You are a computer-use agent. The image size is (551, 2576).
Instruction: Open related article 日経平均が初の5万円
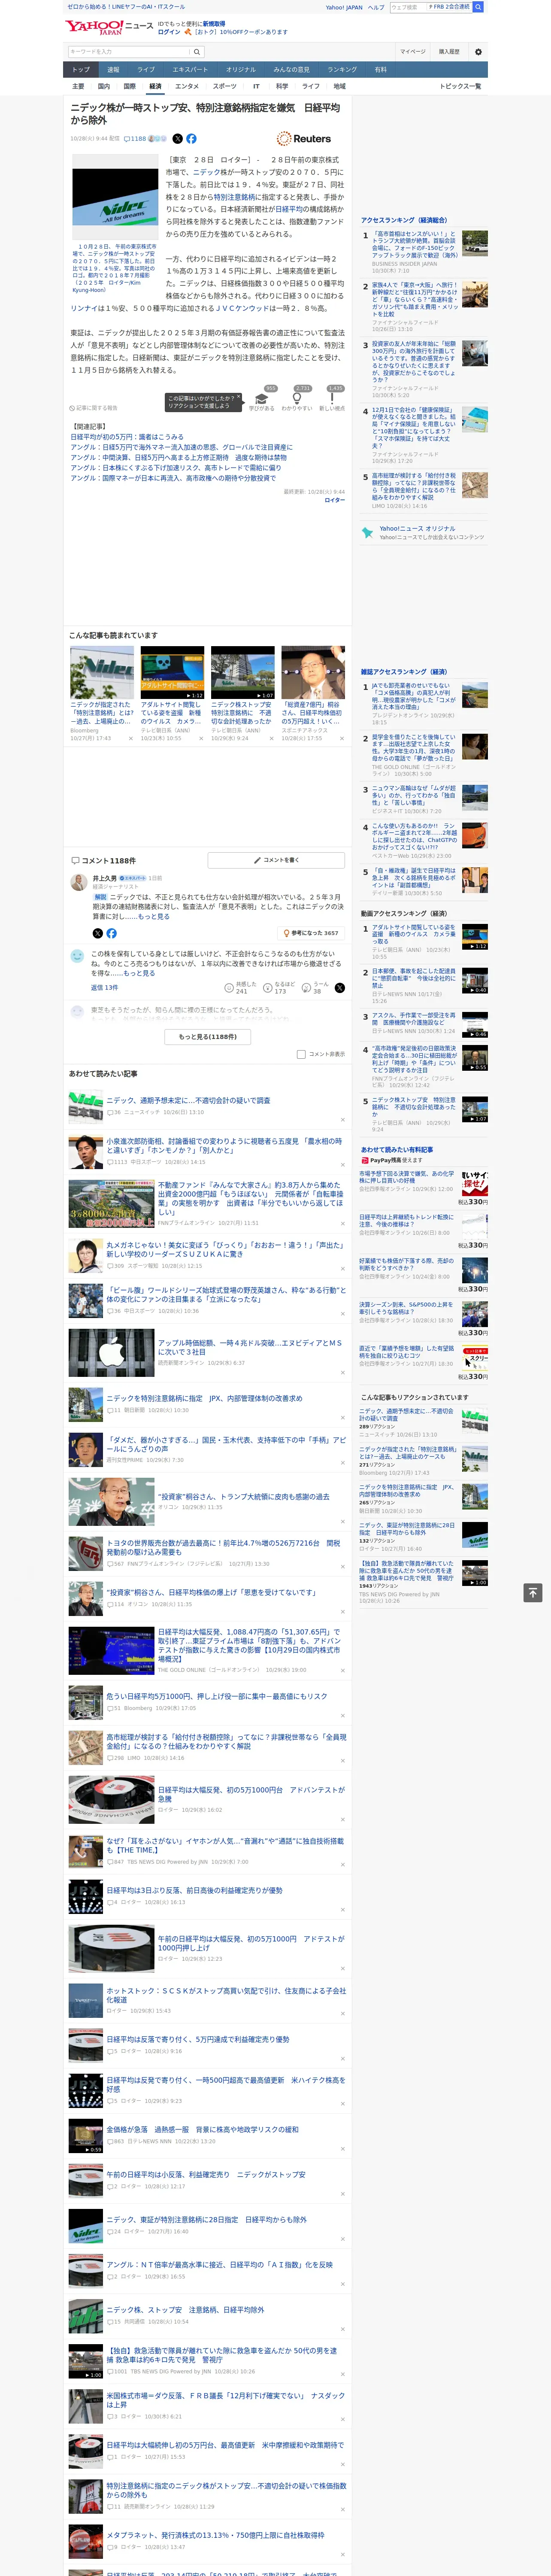[127, 437]
